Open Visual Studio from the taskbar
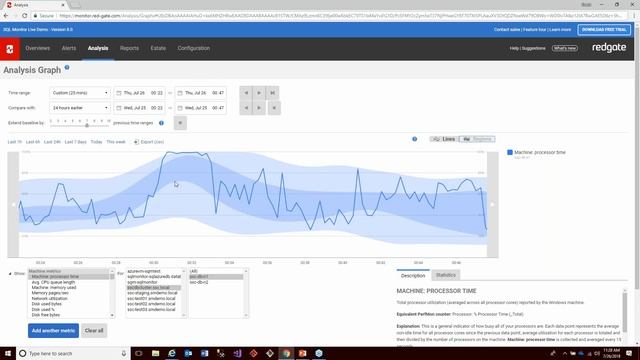Image resolution: width=640 pixels, height=360 pixels. 237,353
